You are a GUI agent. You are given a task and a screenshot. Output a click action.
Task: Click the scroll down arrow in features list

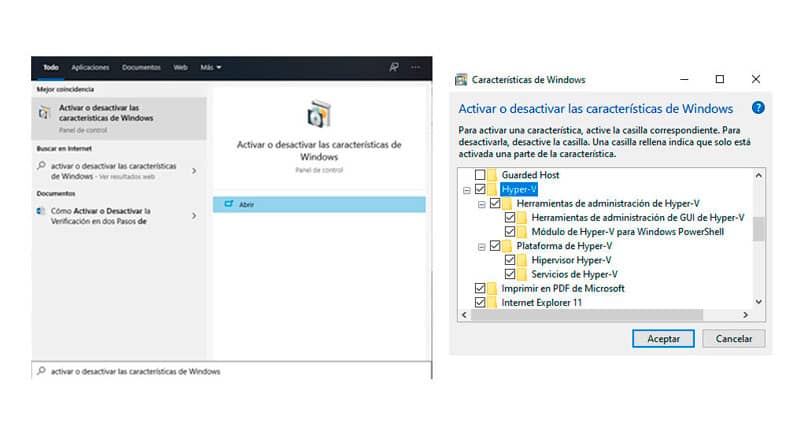click(x=758, y=302)
